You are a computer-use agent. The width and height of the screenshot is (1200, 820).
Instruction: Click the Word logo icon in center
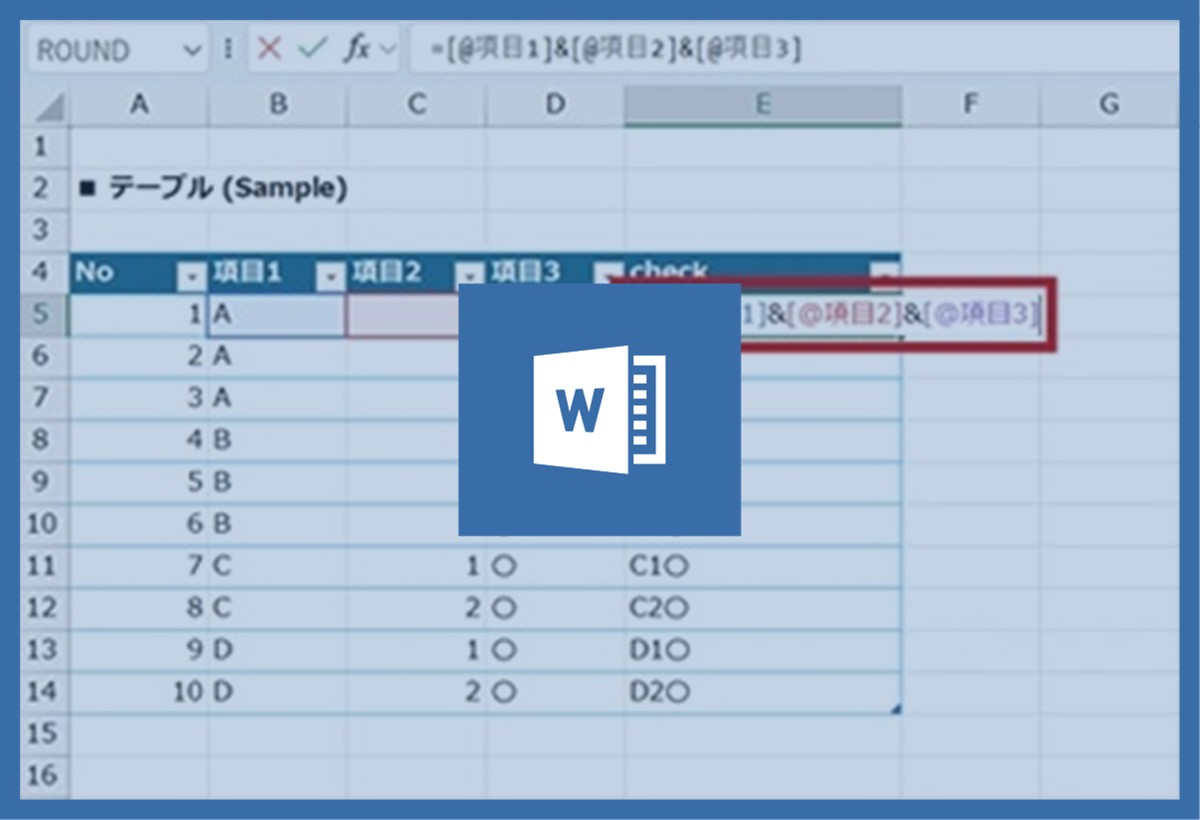click(x=599, y=409)
